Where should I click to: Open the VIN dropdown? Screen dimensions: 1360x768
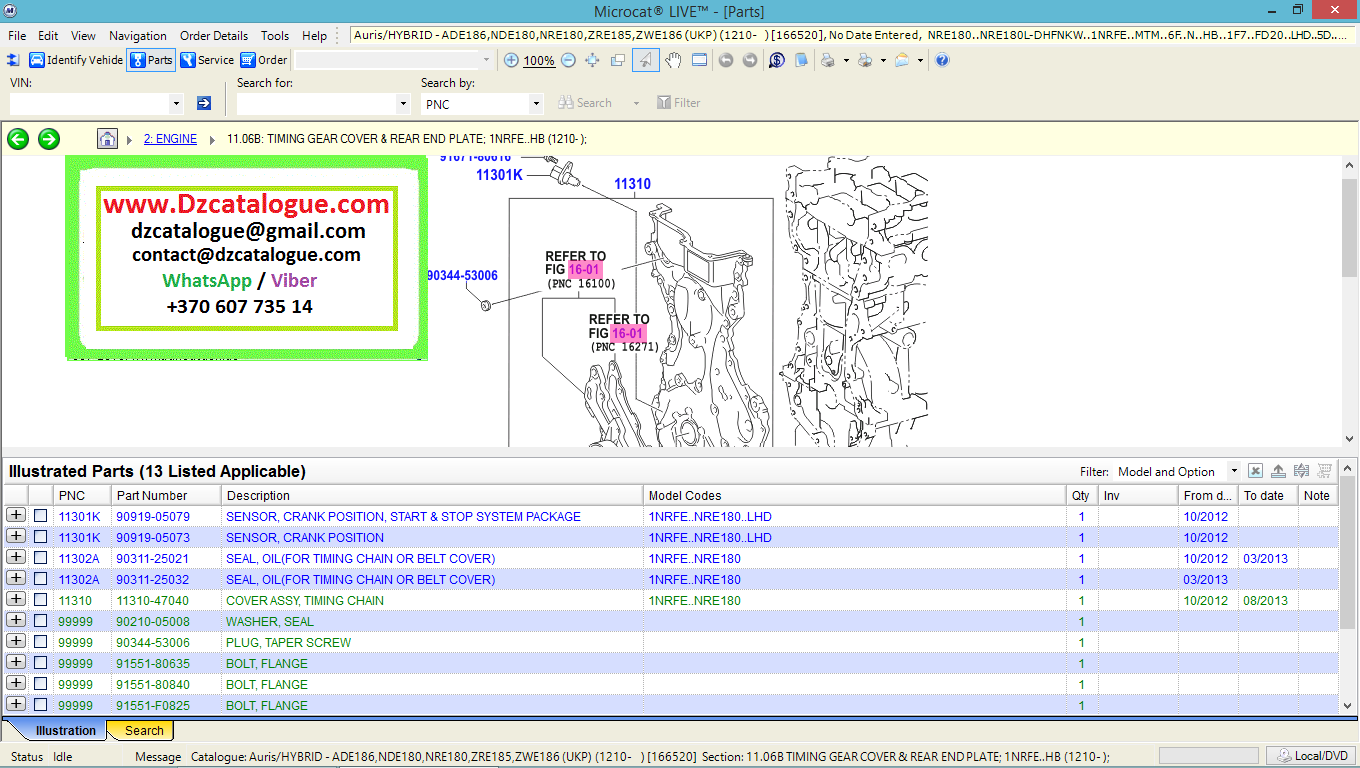pyautogui.click(x=176, y=103)
